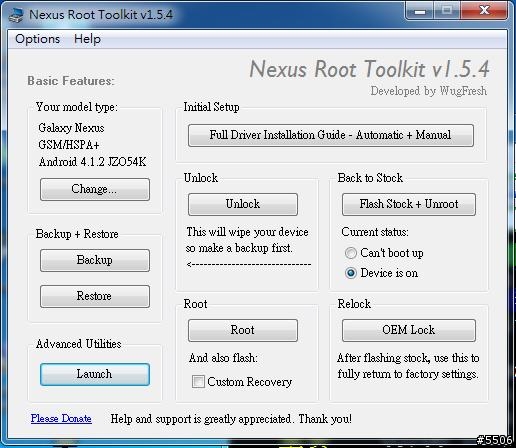Click the 'Android 4.1.2 JZO54K' text

click(x=92, y=162)
